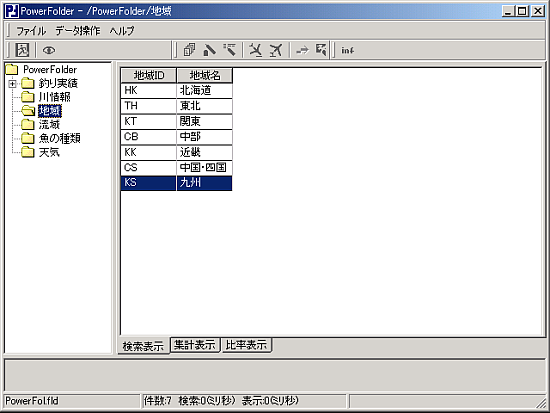Click the 天気 folder icon
The height and width of the screenshot is (413, 550).
click(x=28, y=152)
